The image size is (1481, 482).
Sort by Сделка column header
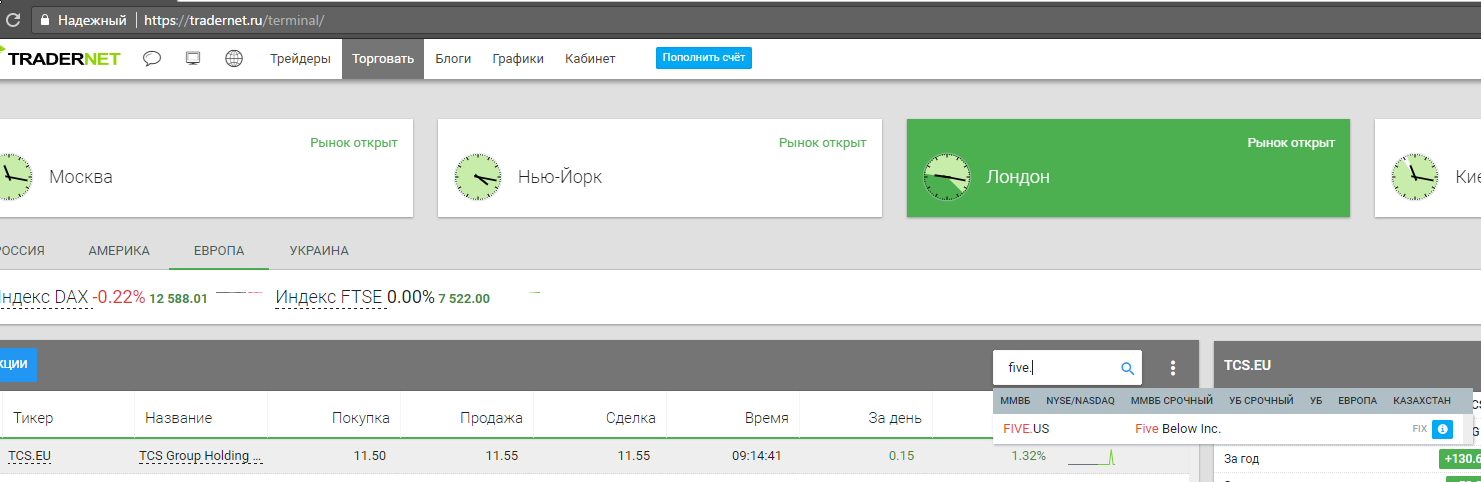point(631,418)
